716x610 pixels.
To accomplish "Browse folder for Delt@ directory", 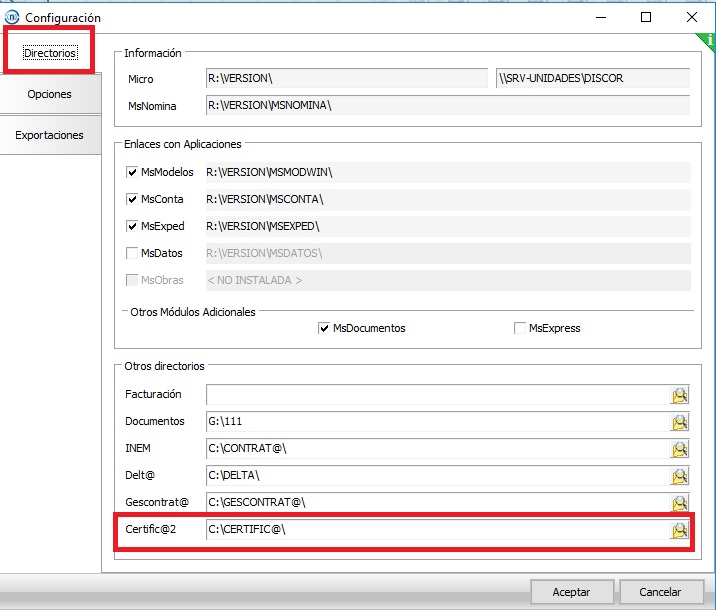I will click(x=679, y=476).
